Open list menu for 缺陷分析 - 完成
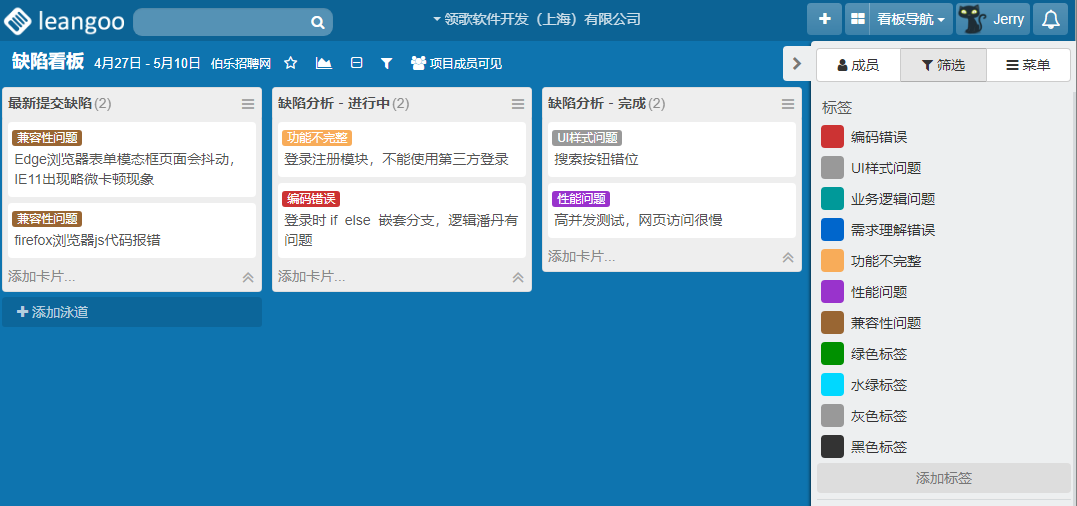 pyautogui.click(x=788, y=104)
